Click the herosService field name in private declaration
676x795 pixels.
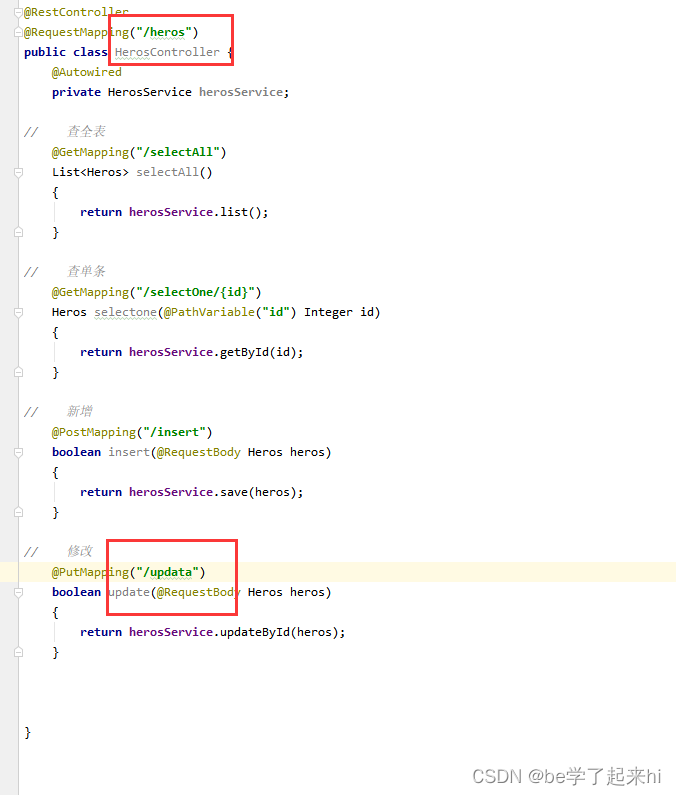point(241,92)
